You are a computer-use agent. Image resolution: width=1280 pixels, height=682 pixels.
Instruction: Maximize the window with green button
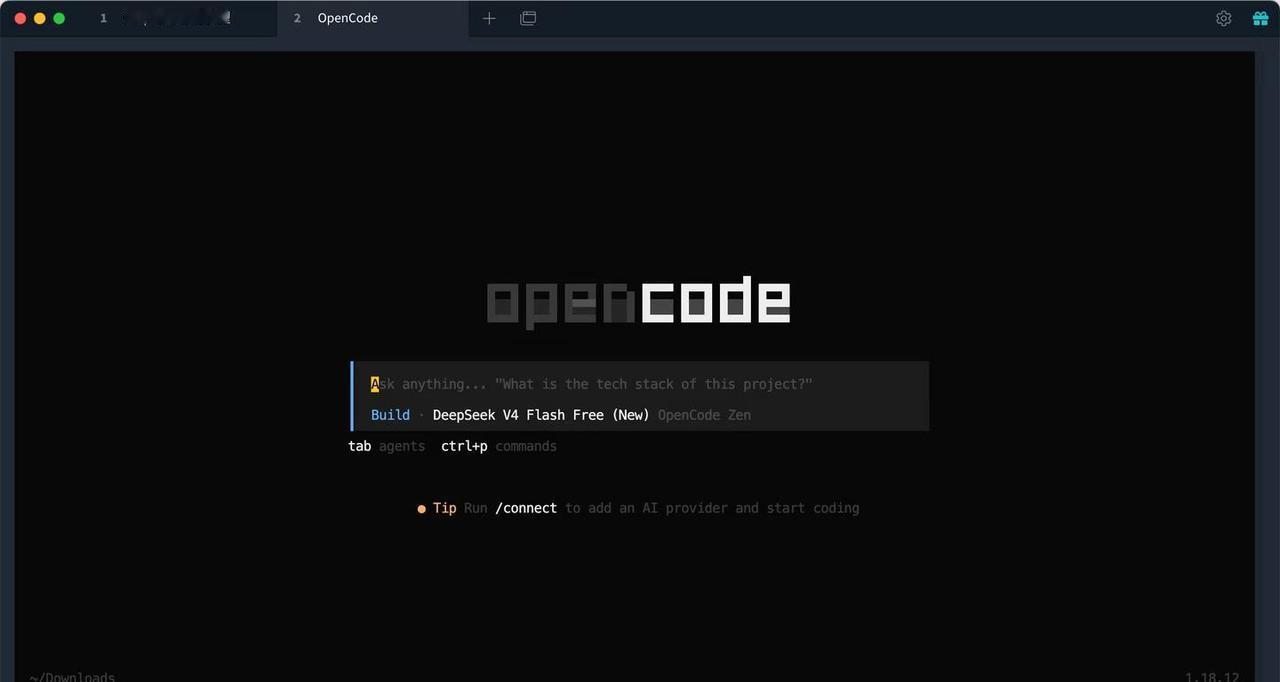click(59, 18)
